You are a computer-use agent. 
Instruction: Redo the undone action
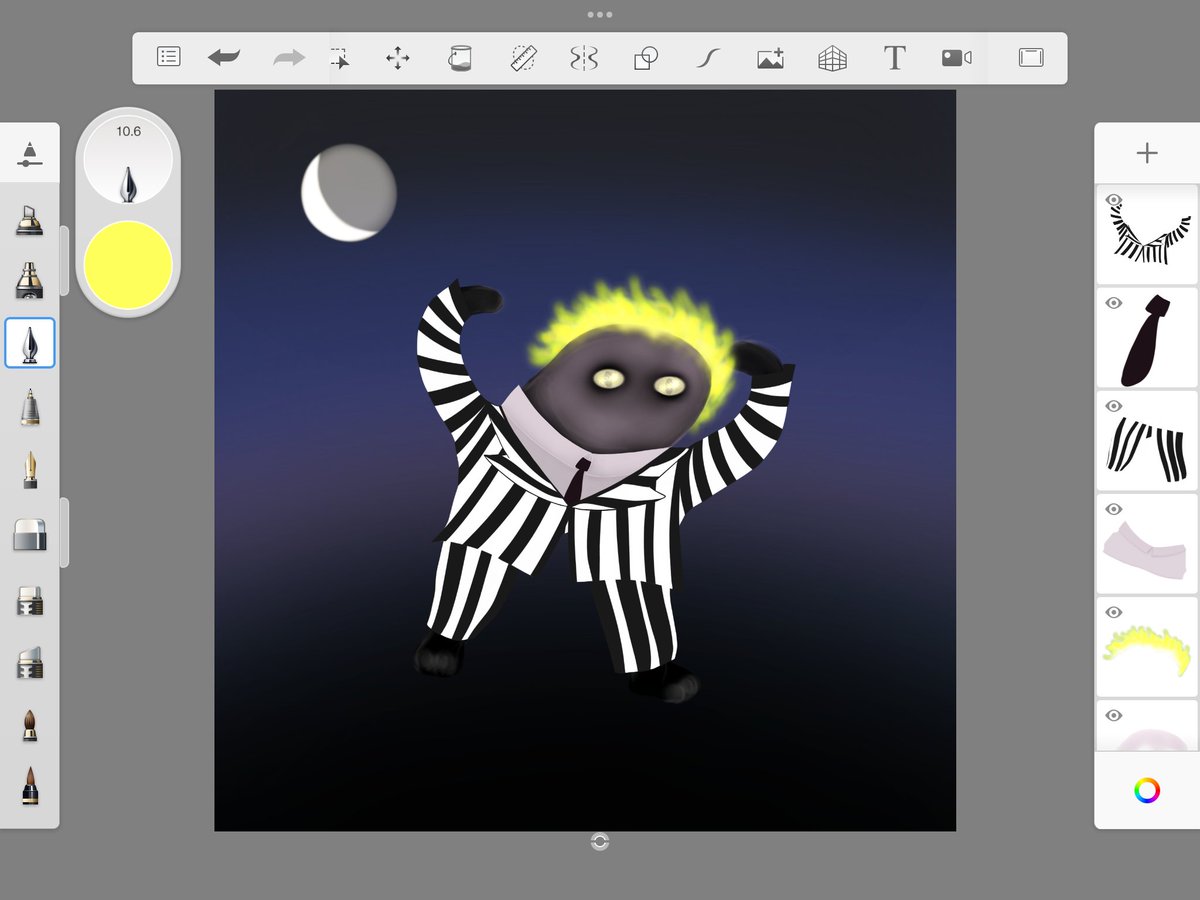pyautogui.click(x=289, y=57)
